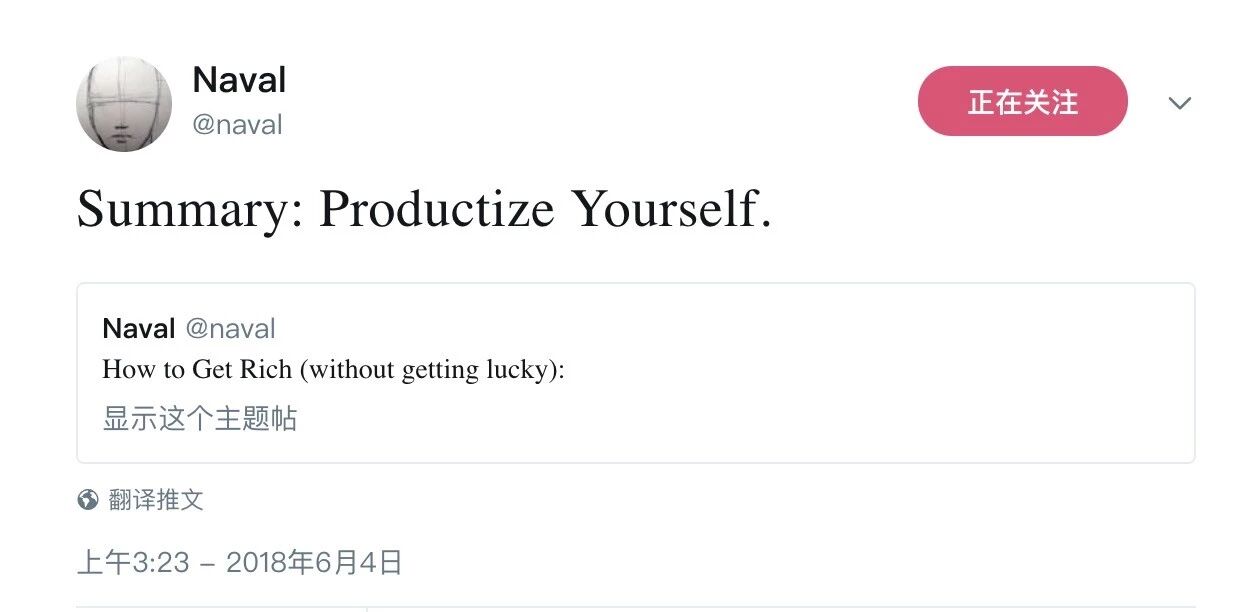Click the globe translate icon
The height and width of the screenshot is (612, 1260).
(x=88, y=500)
